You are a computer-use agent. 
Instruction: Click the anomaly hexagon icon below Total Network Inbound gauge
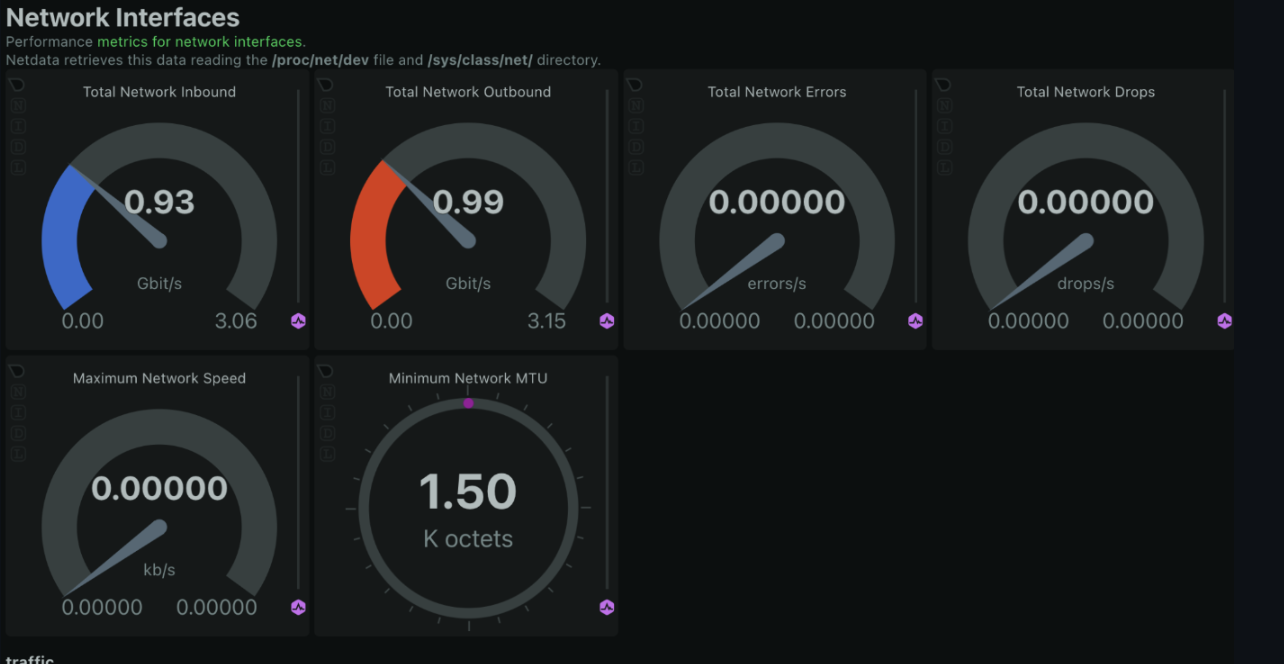tap(297, 321)
